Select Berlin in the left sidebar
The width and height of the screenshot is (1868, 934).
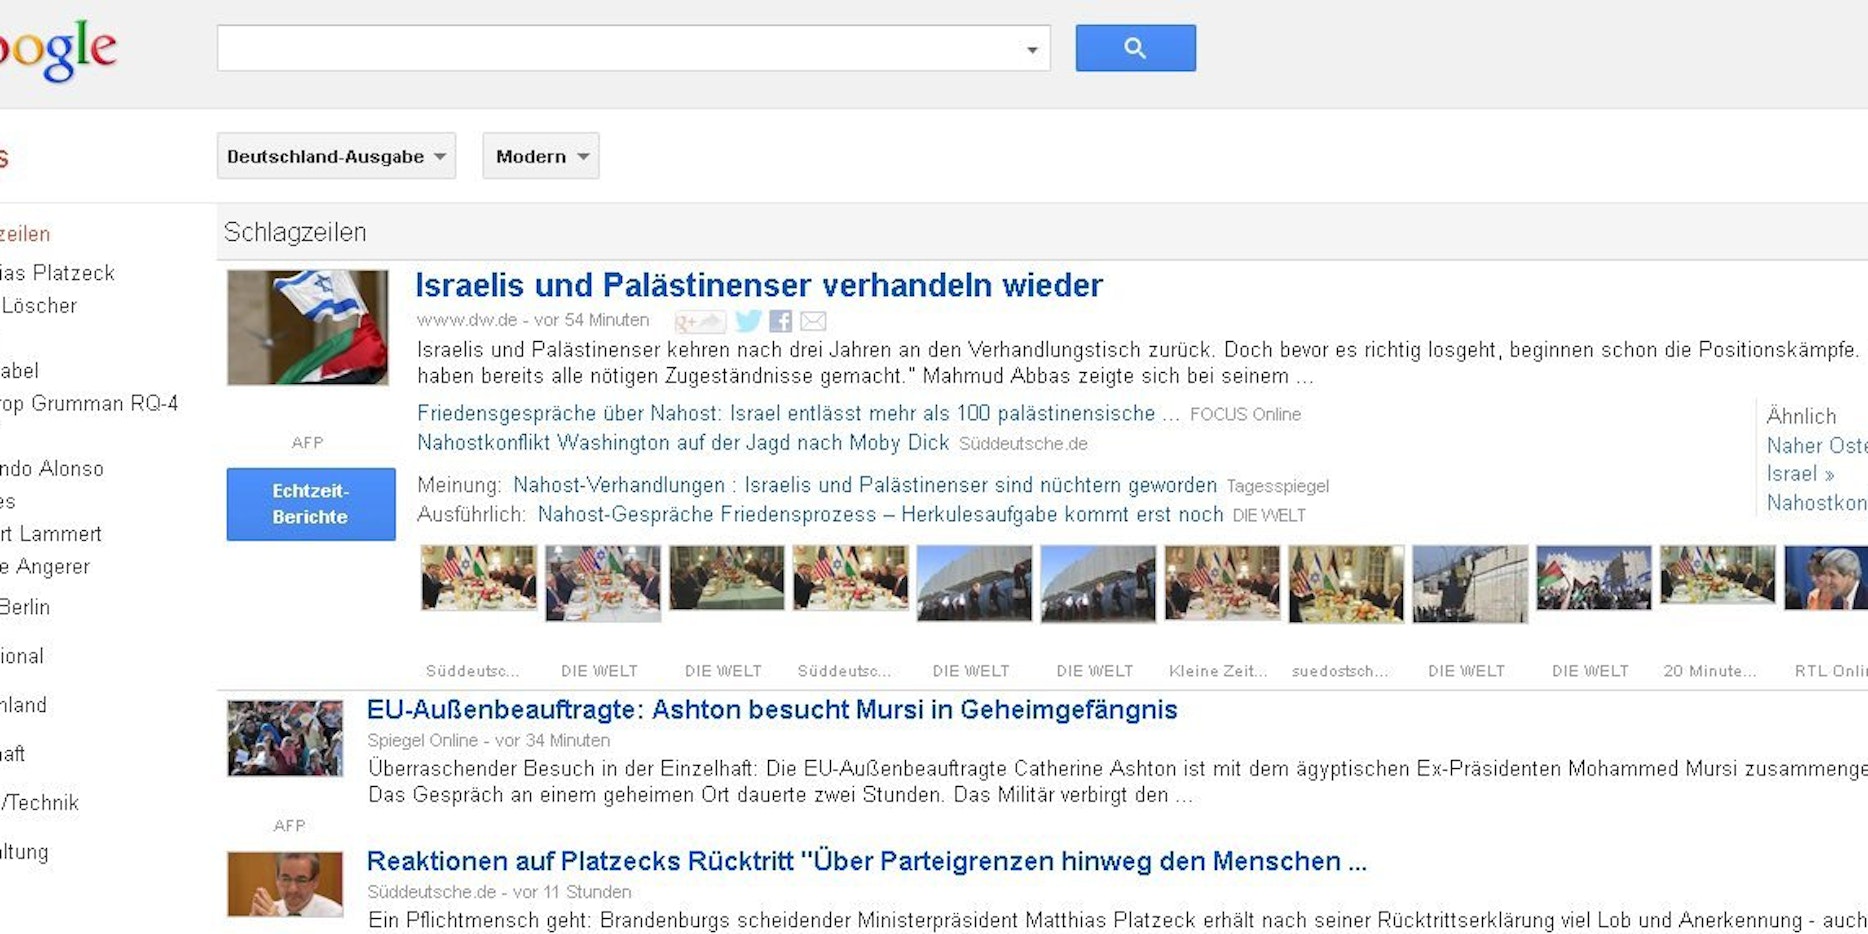(25, 607)
